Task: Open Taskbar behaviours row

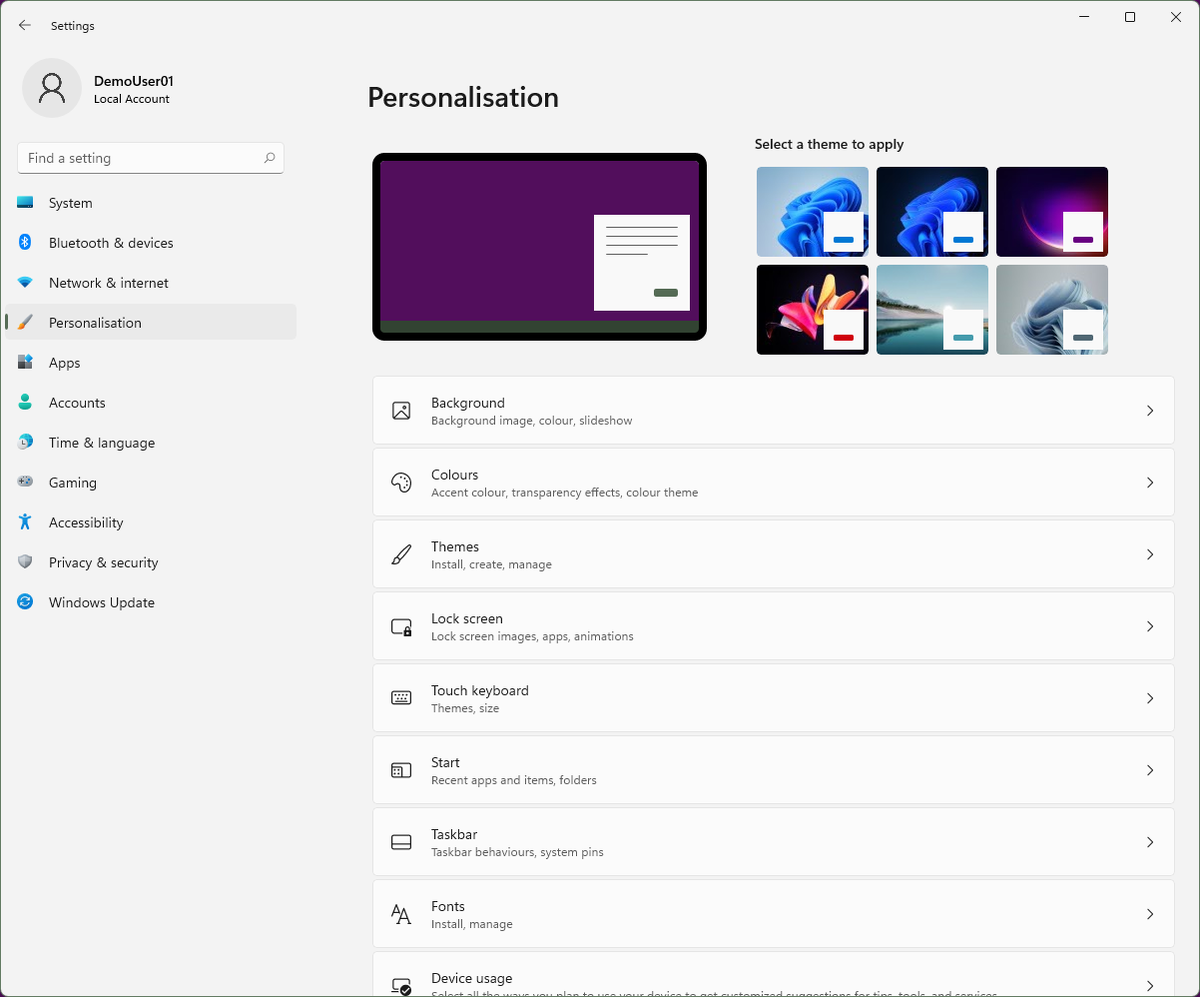Action: [773, 842]
